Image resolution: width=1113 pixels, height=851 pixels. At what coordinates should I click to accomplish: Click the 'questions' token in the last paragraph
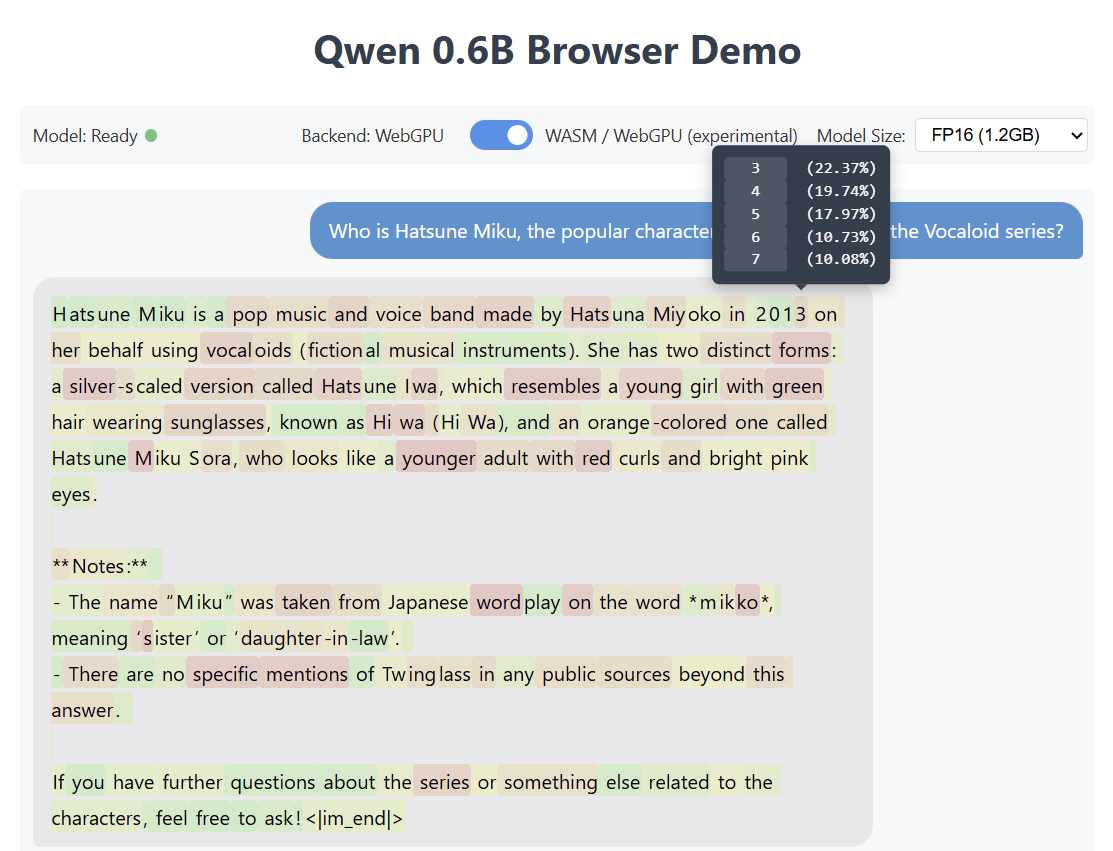pos(273,782)
